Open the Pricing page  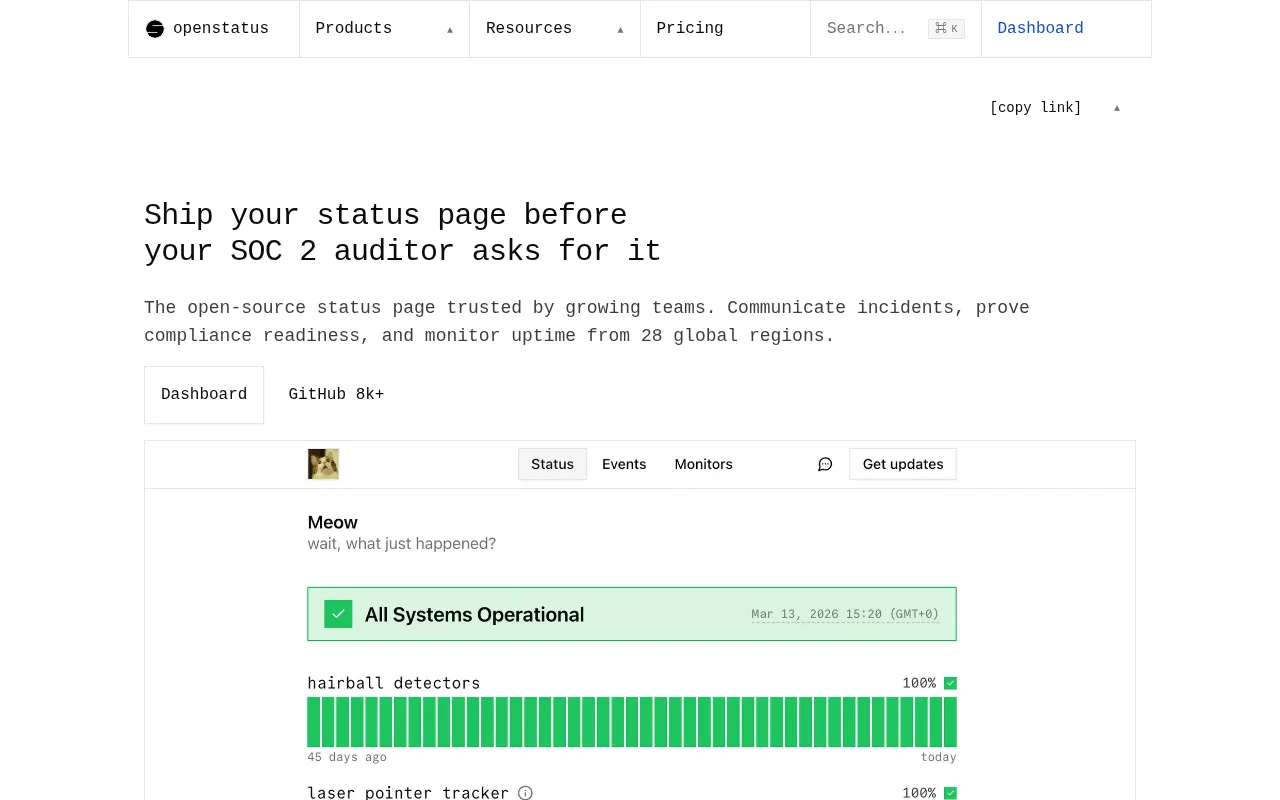[725, 29]
